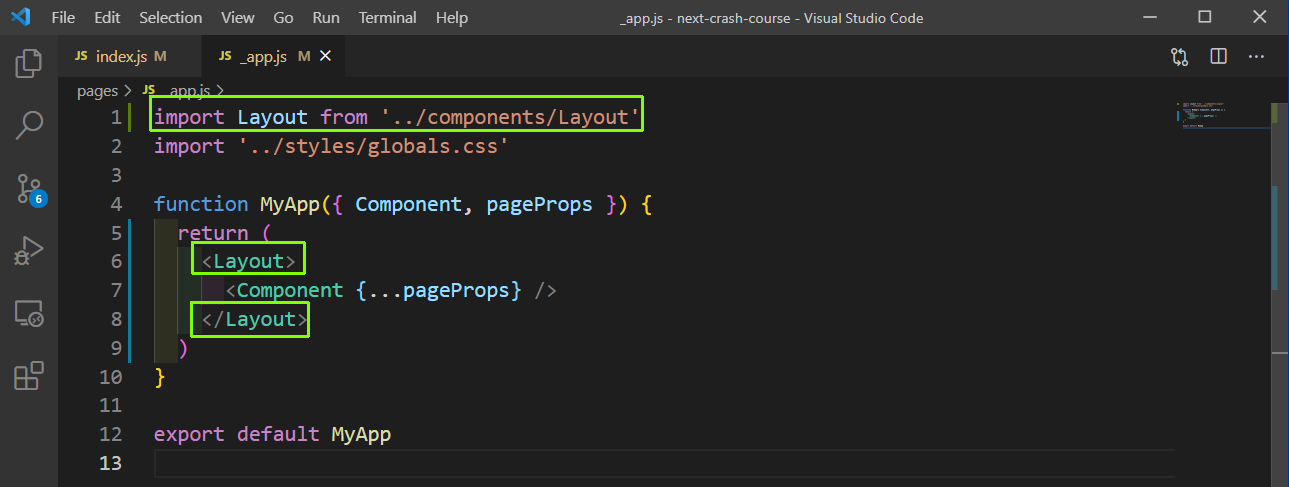The width and height of the screenshot is (1289, 487).
Task: Click line number 4 in the gutter
Action: click(115, 204)
